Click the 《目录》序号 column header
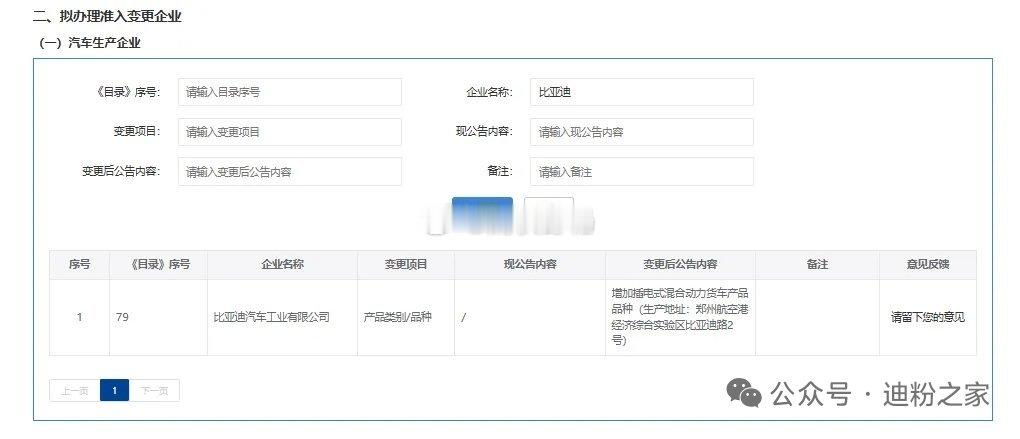Viewport: 1020px width, 439px height. [159, 265]
